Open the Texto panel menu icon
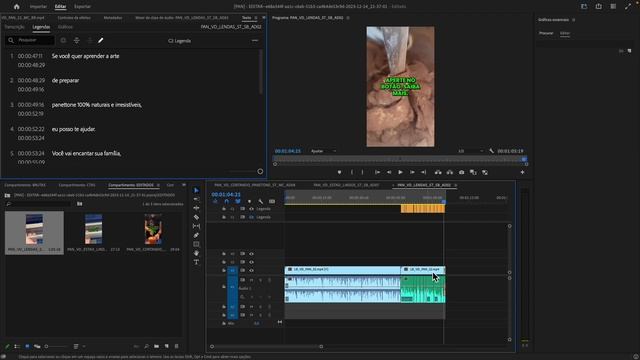The height and width of the screenshot is (360, 640). point(256,18)
